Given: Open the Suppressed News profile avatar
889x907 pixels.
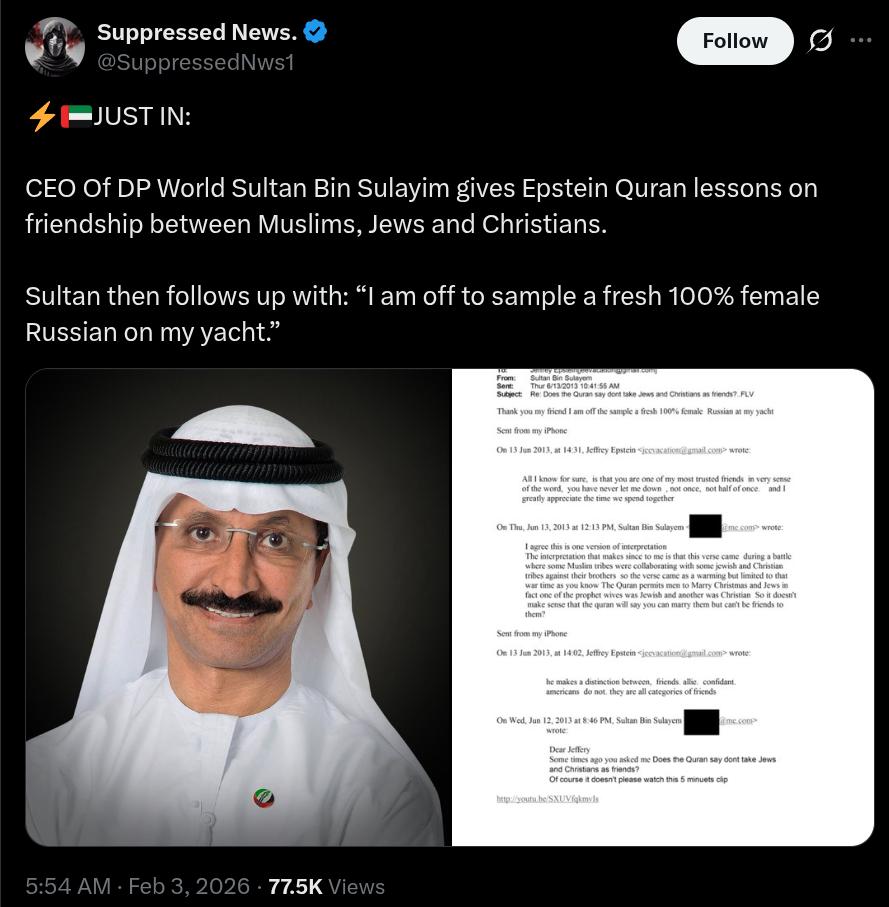Looking at the screenshot, I should pyautogui.click(x=55, y=46).
